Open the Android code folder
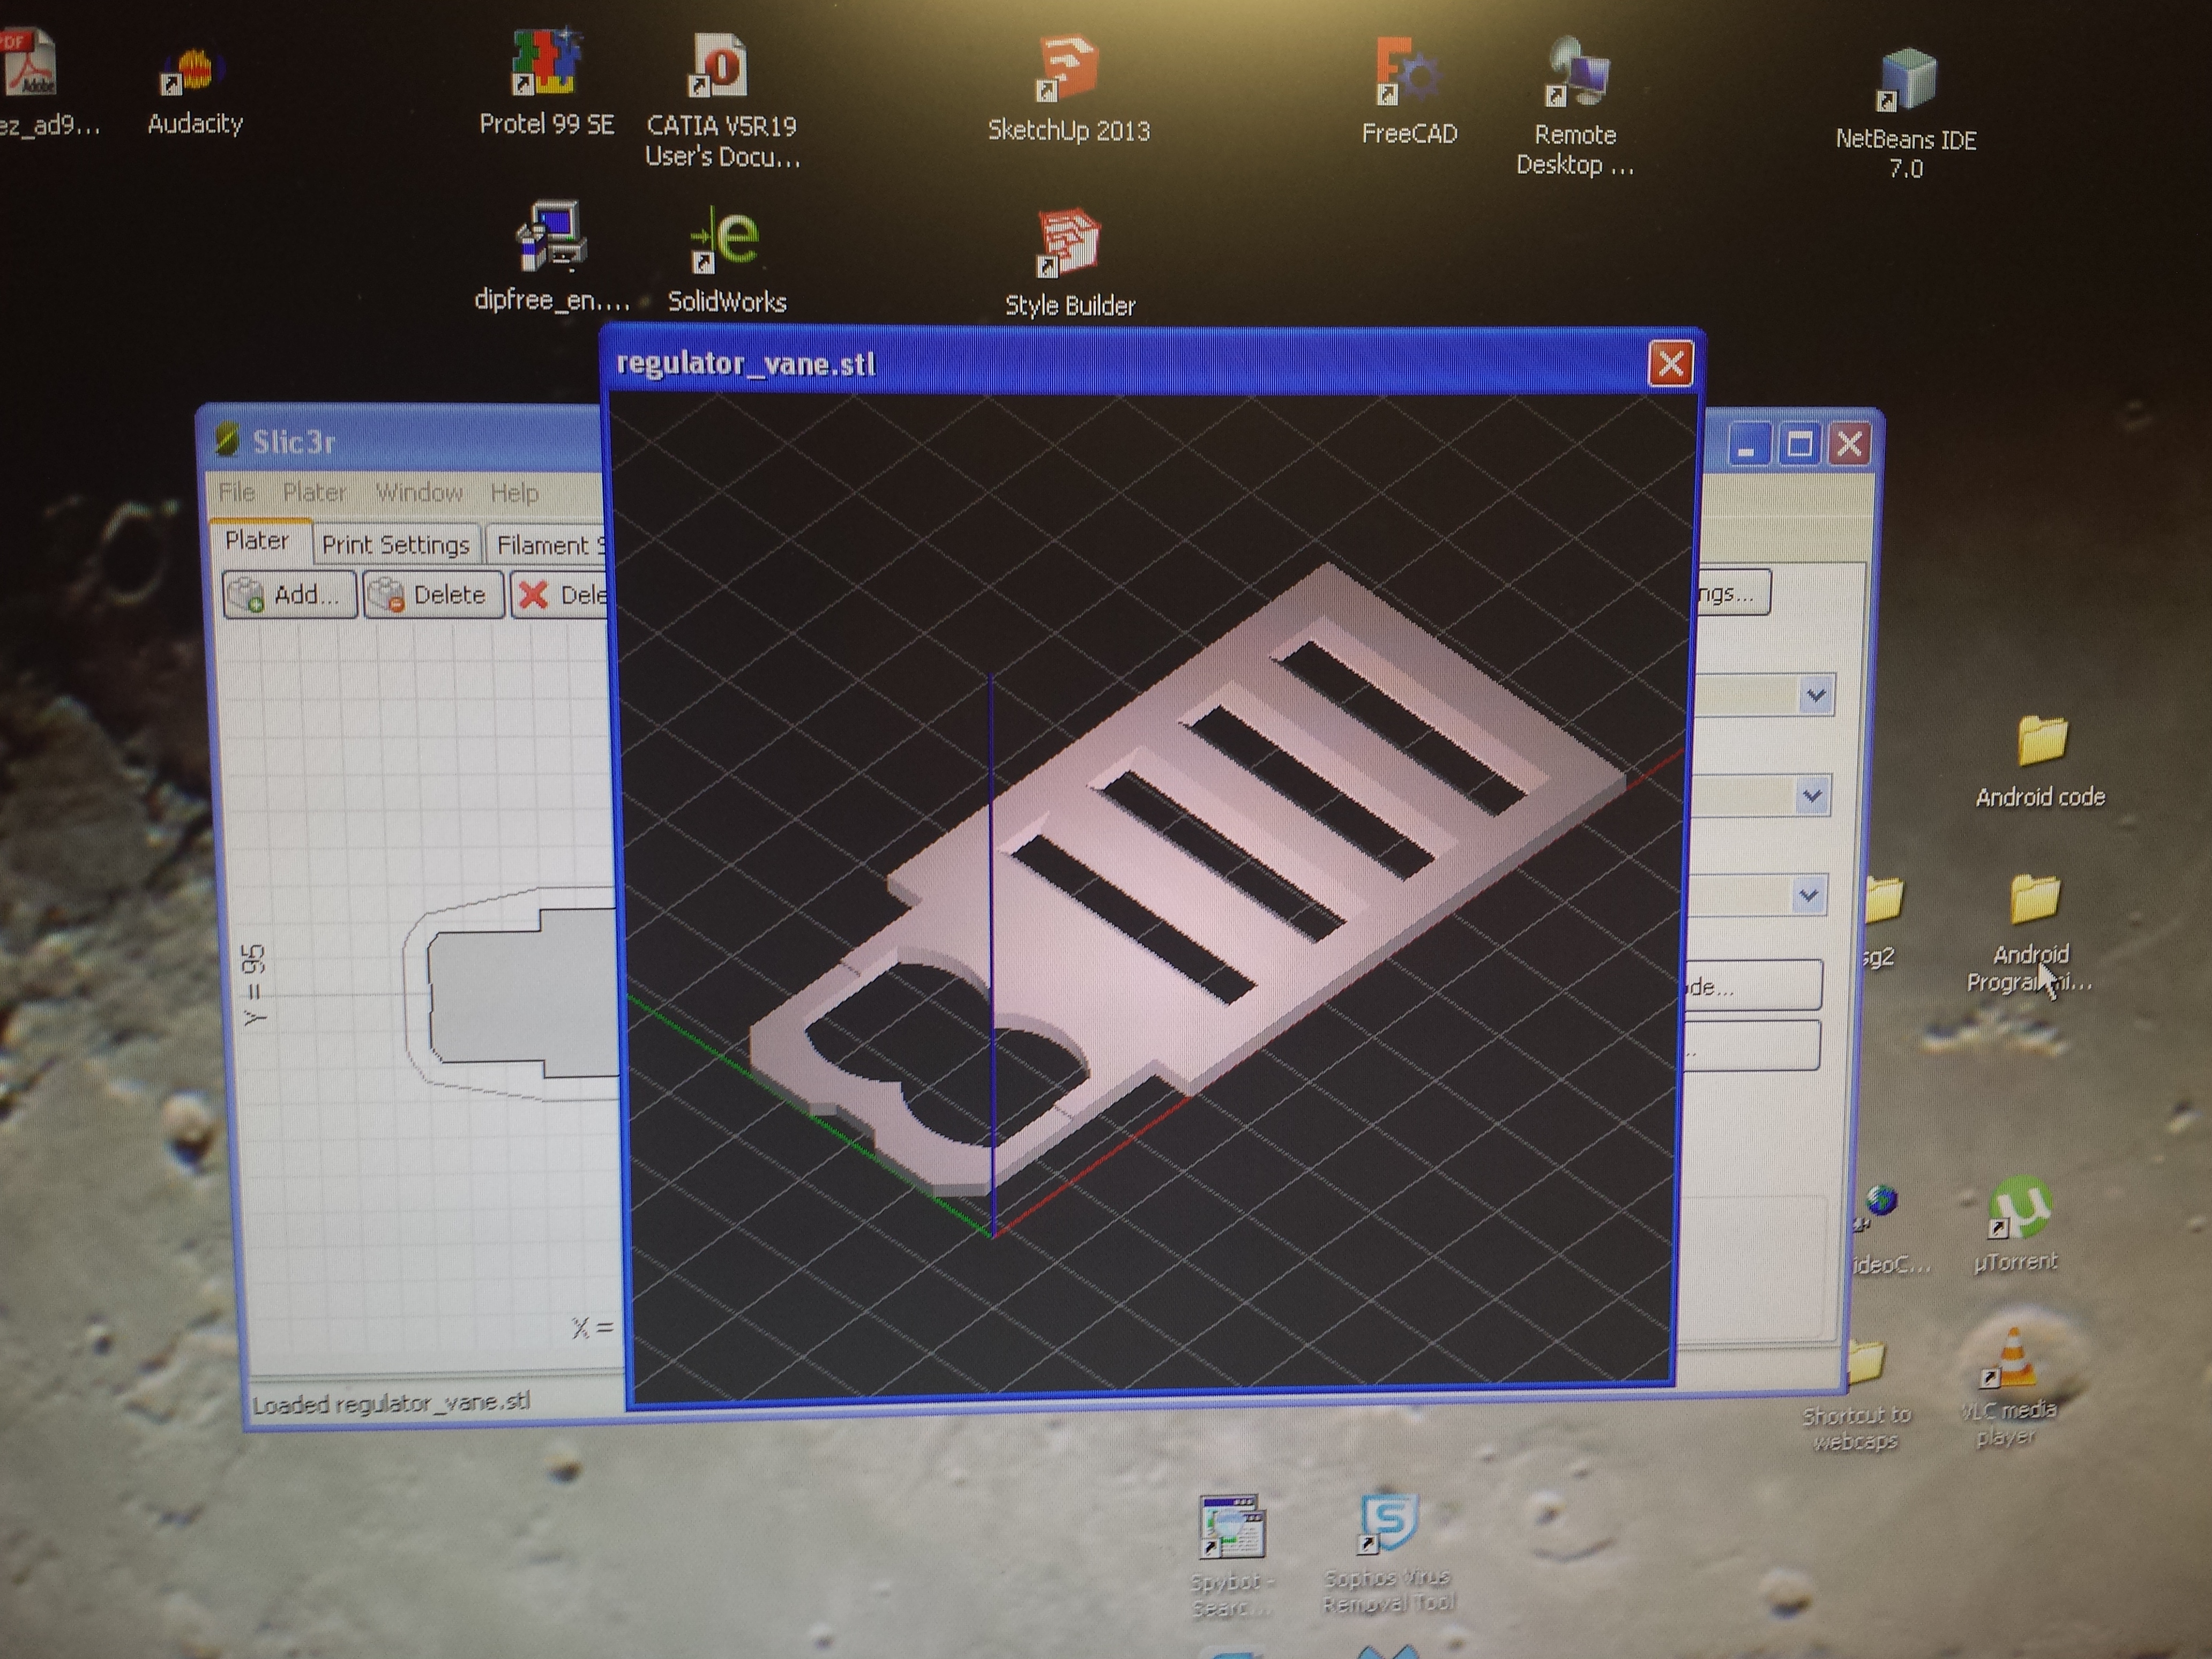 point(2040,742)
